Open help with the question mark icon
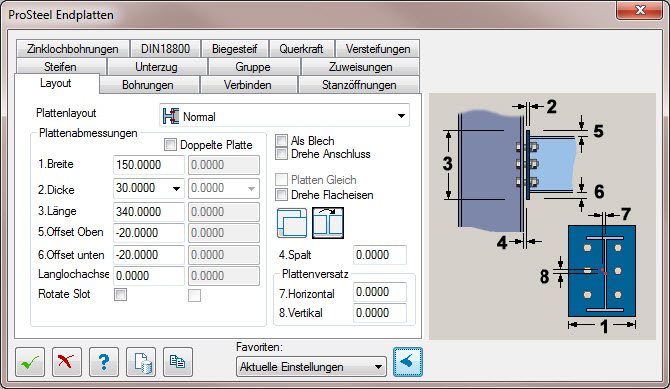This screenshot has height=389, width=670. pos(104,362)
